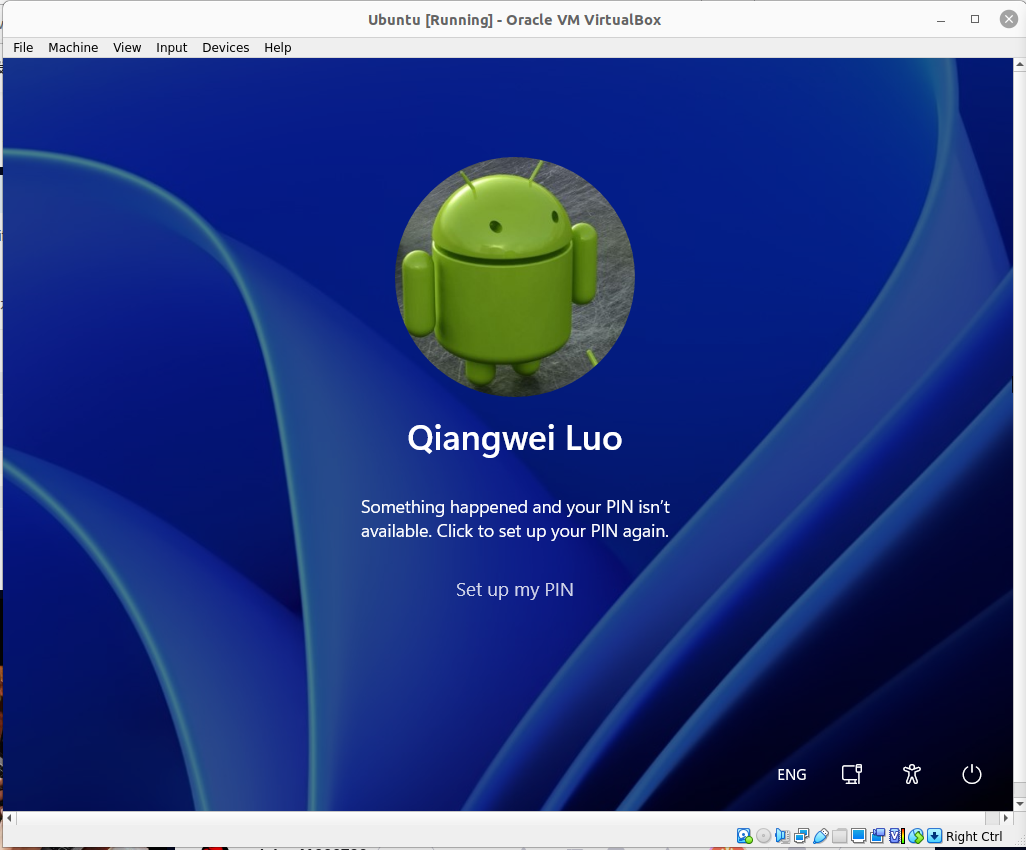The height and width of the screenshot is (850, 1026).
Task: Click the audio status icon
Action: (x=783, y=836)
